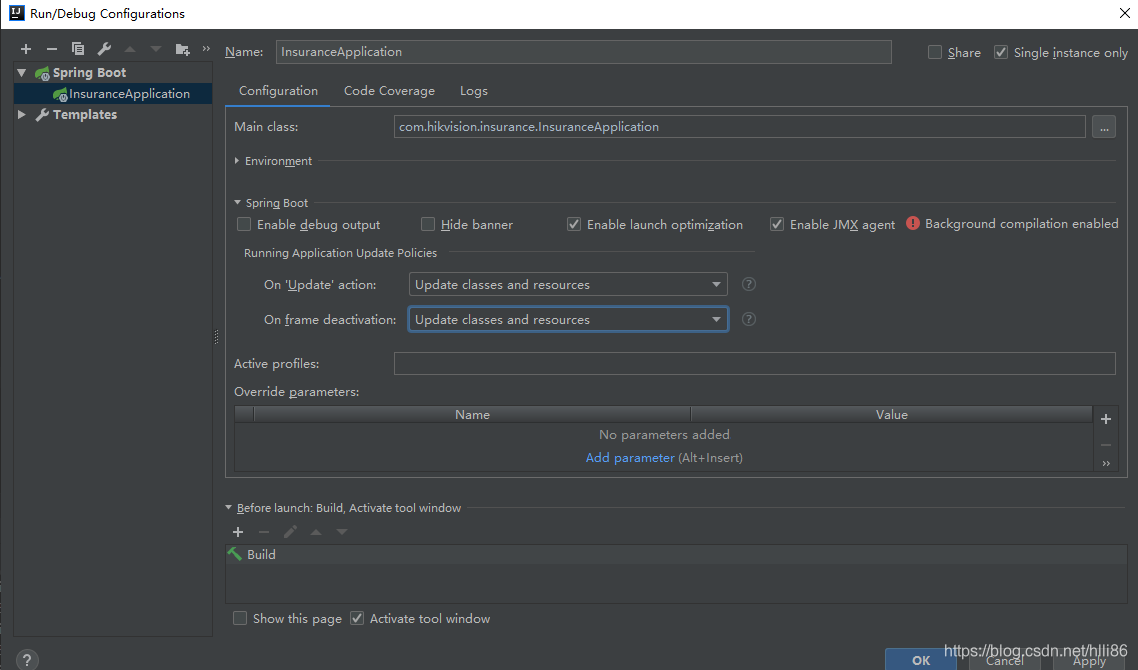The width and height of the screenshot is (1138, 670).
Task: Expand the Environment section
Action: tap(237, 161)
